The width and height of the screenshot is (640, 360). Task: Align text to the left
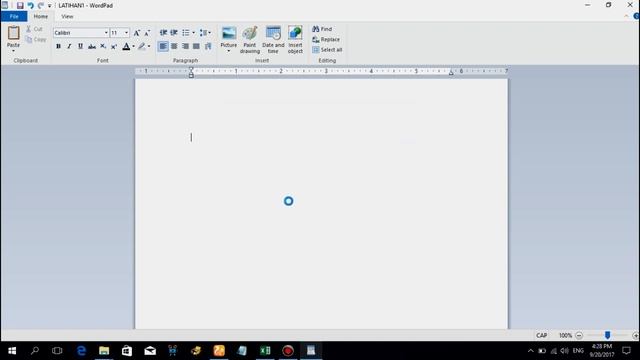(x=163, y=47)
